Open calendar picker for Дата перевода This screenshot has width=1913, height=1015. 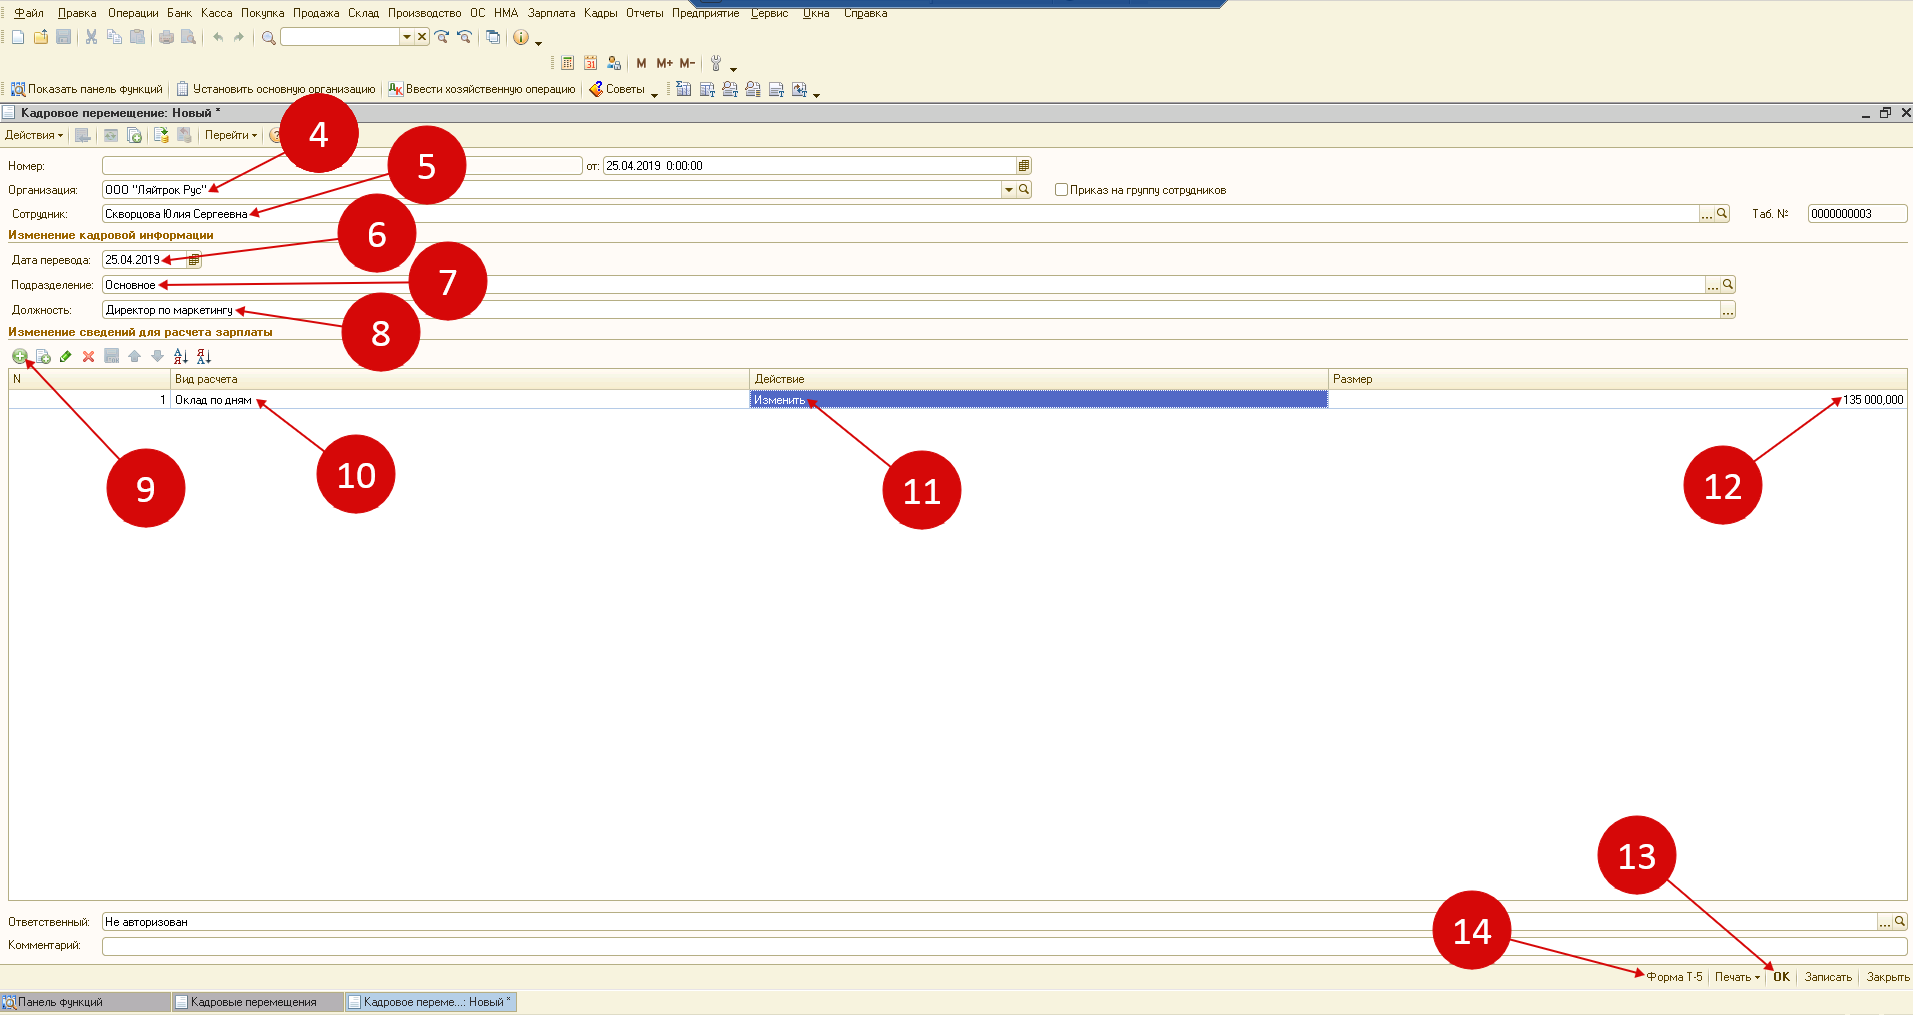(x=194, y=260)
